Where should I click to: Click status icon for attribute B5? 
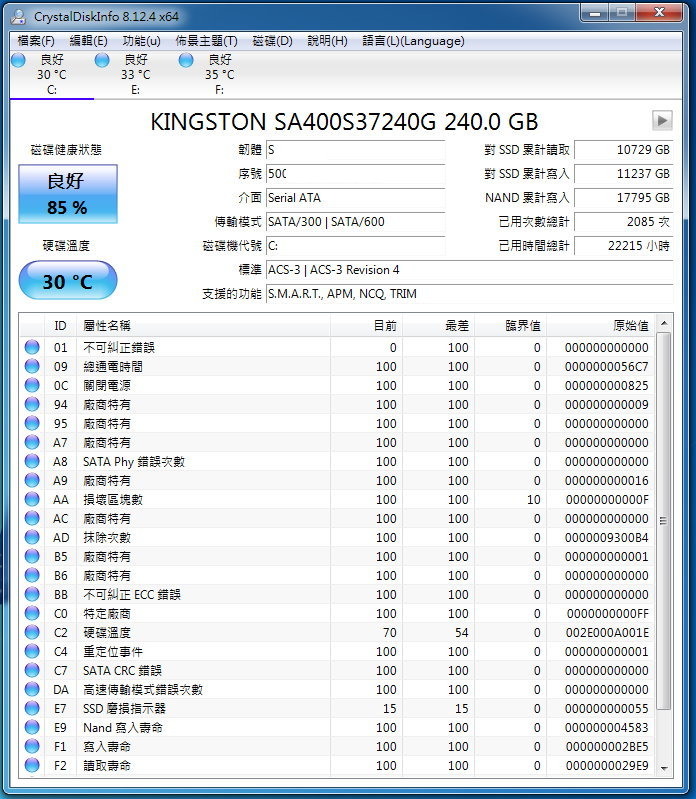point(32,556)
